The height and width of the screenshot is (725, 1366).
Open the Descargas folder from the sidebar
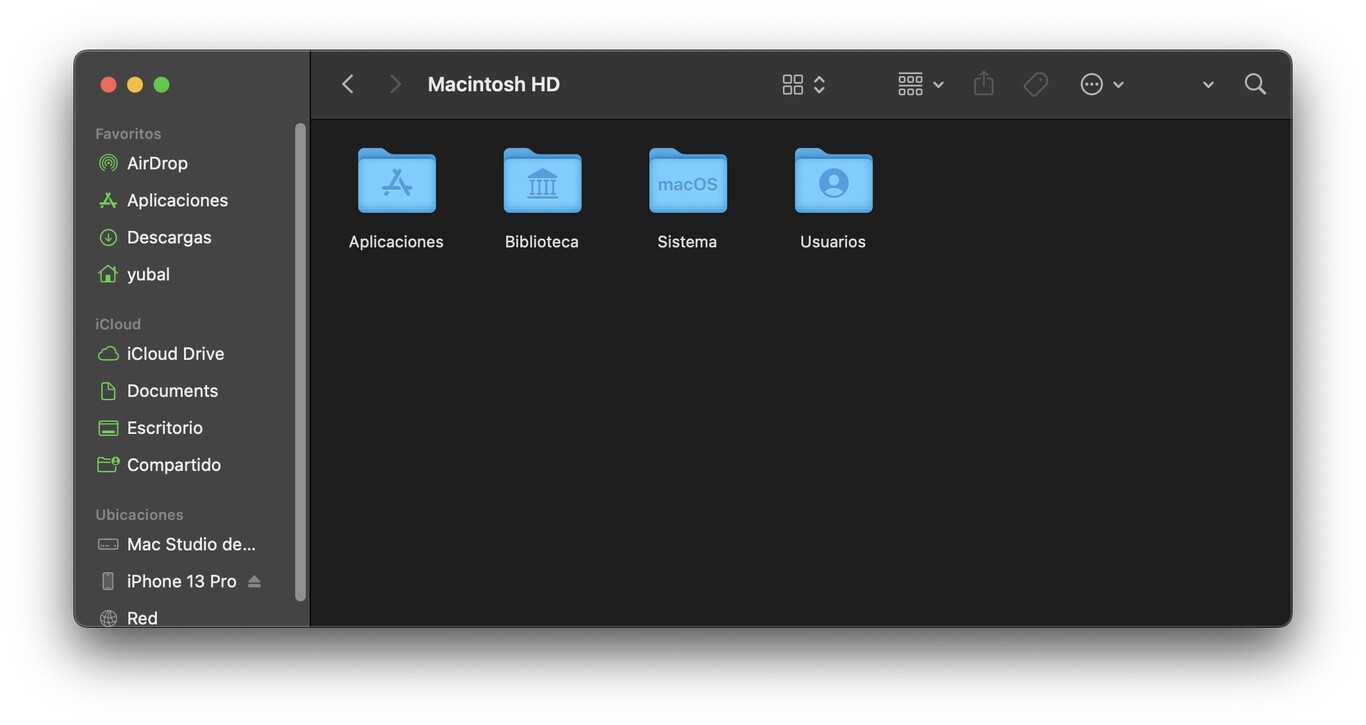[x=168, y=237]
